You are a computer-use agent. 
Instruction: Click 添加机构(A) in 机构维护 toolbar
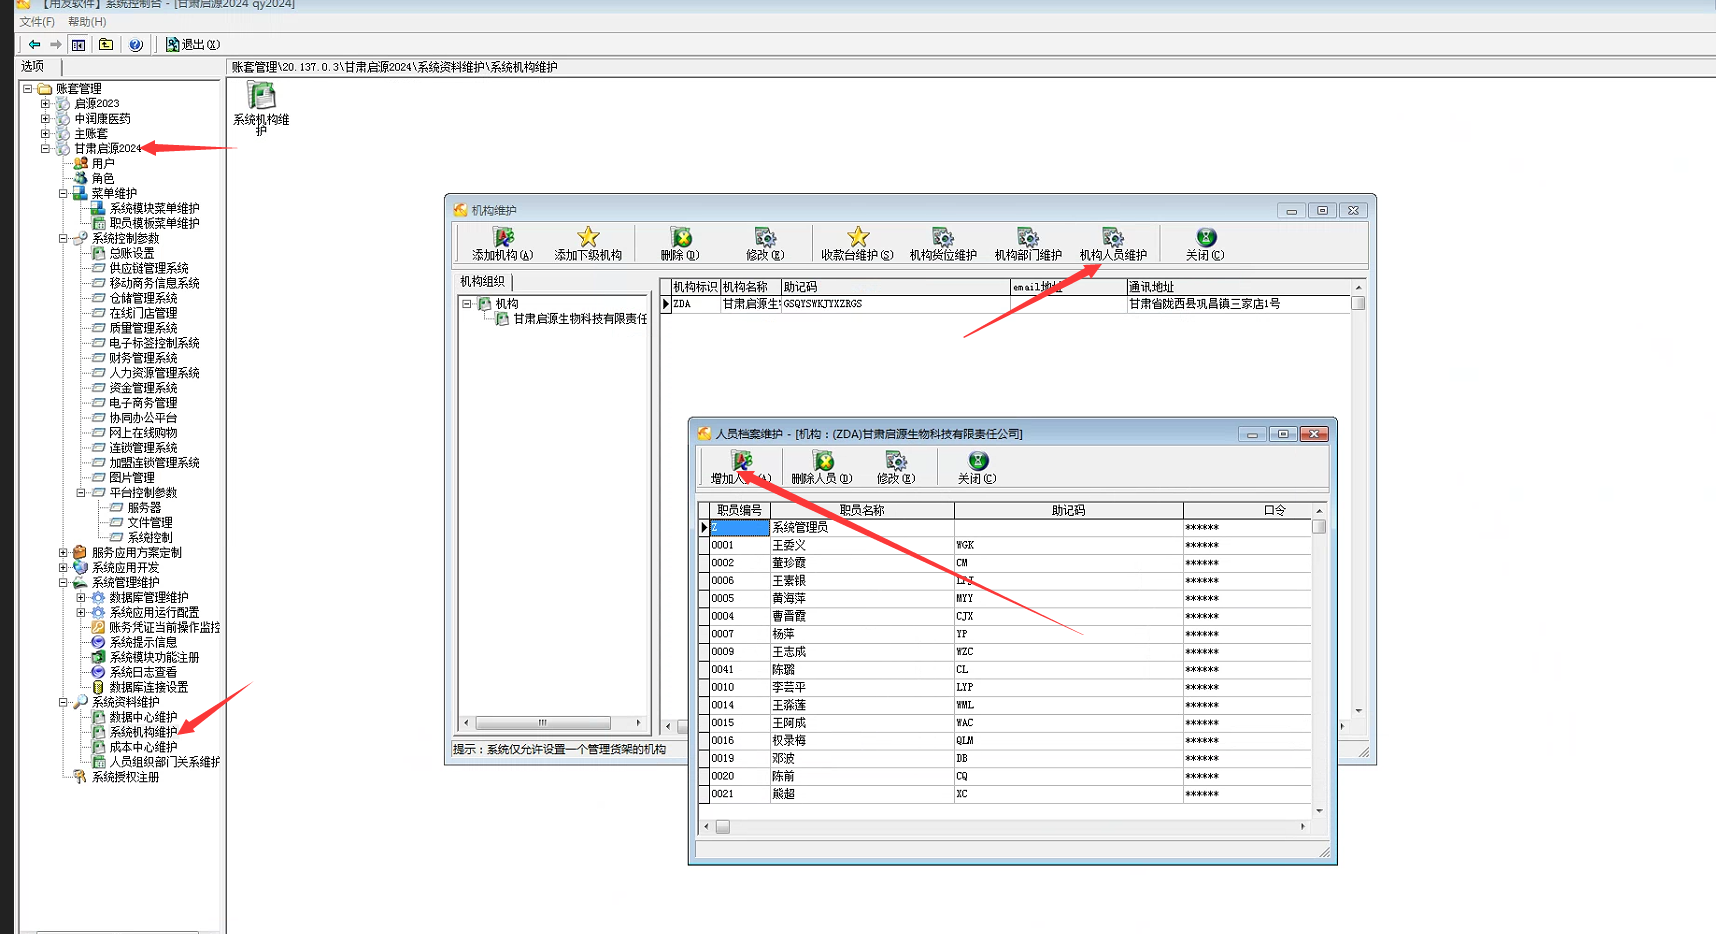point(503,244)
